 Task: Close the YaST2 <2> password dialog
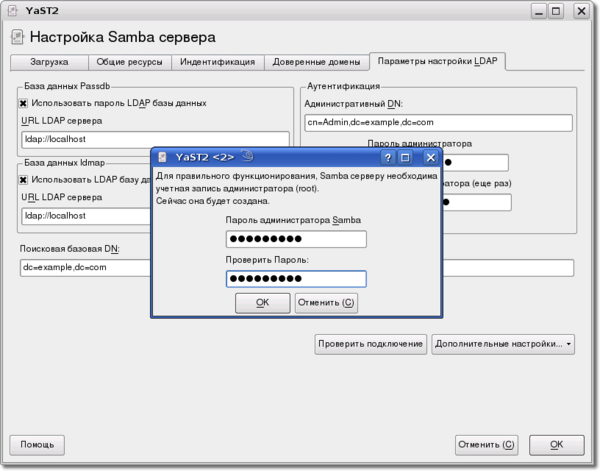[430, 157]
